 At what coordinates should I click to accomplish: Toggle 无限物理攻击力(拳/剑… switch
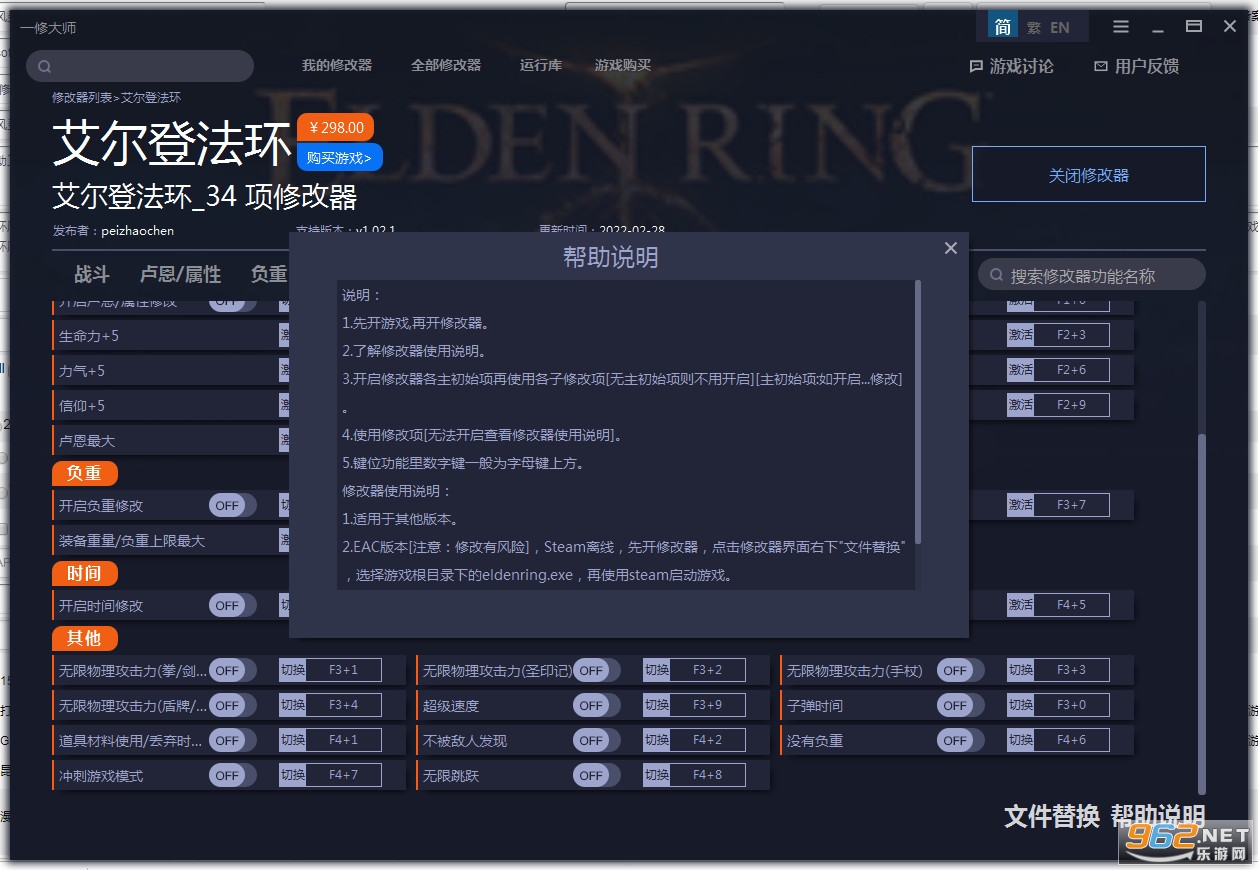tap(232, 670)
